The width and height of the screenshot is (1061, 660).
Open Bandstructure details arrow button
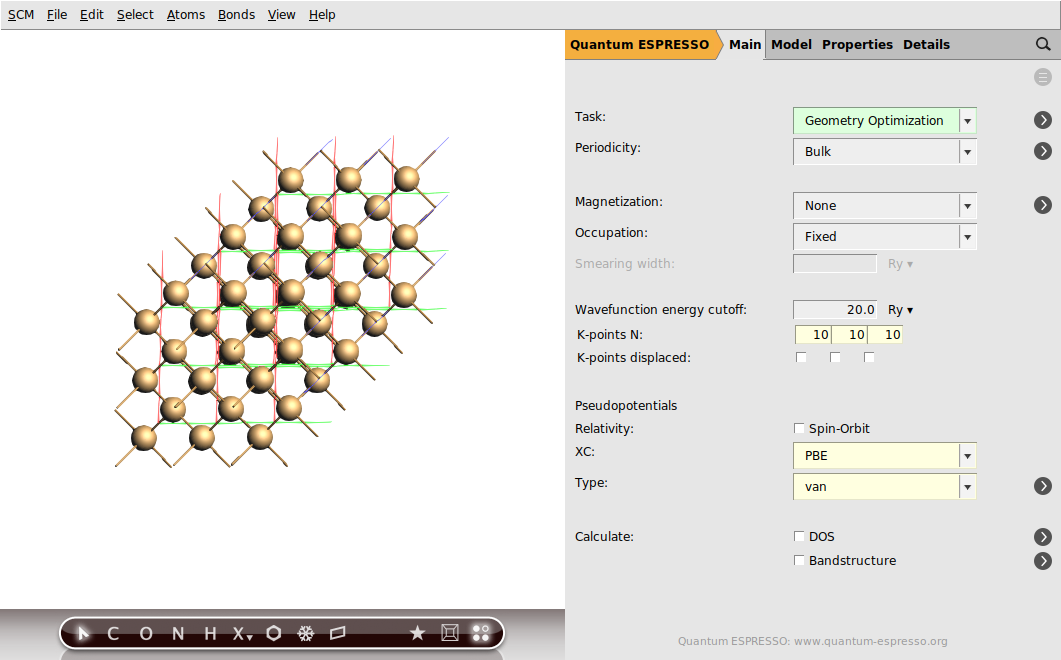1043,560
